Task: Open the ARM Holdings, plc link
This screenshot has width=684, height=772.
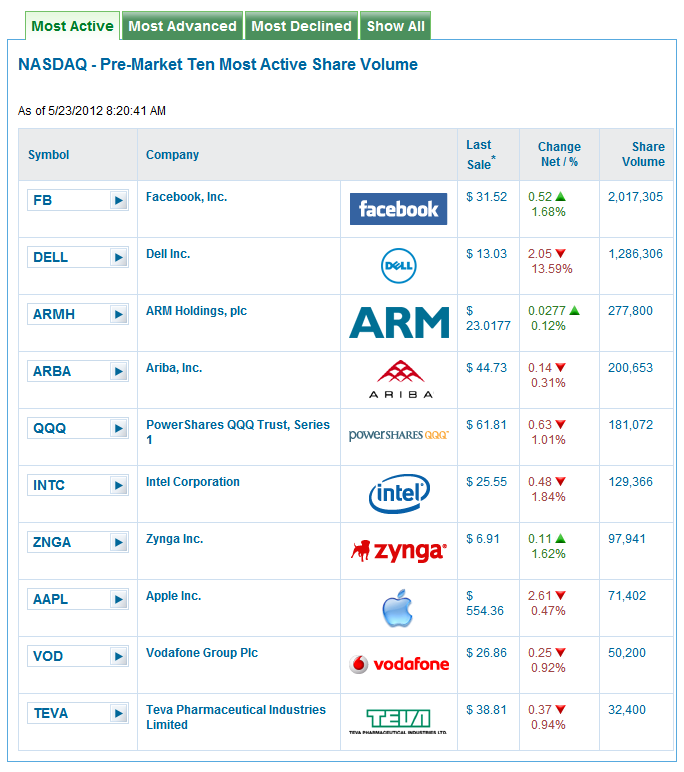Action: (196, 311)
